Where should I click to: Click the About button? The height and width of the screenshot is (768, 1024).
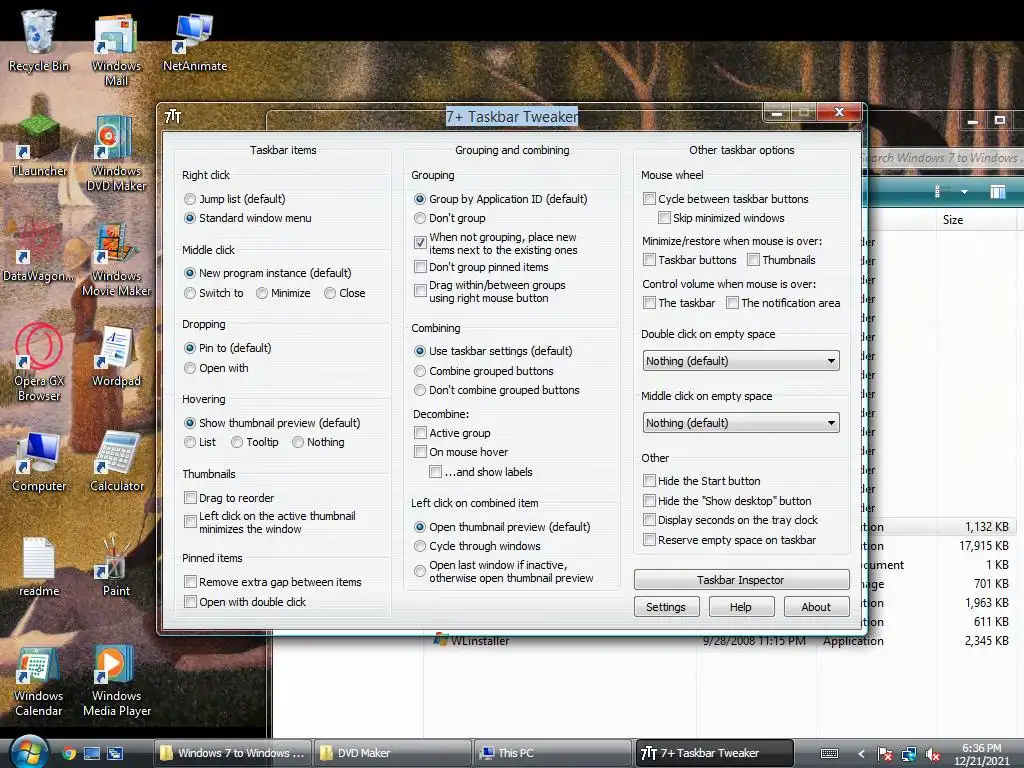(x=816, y=607)
